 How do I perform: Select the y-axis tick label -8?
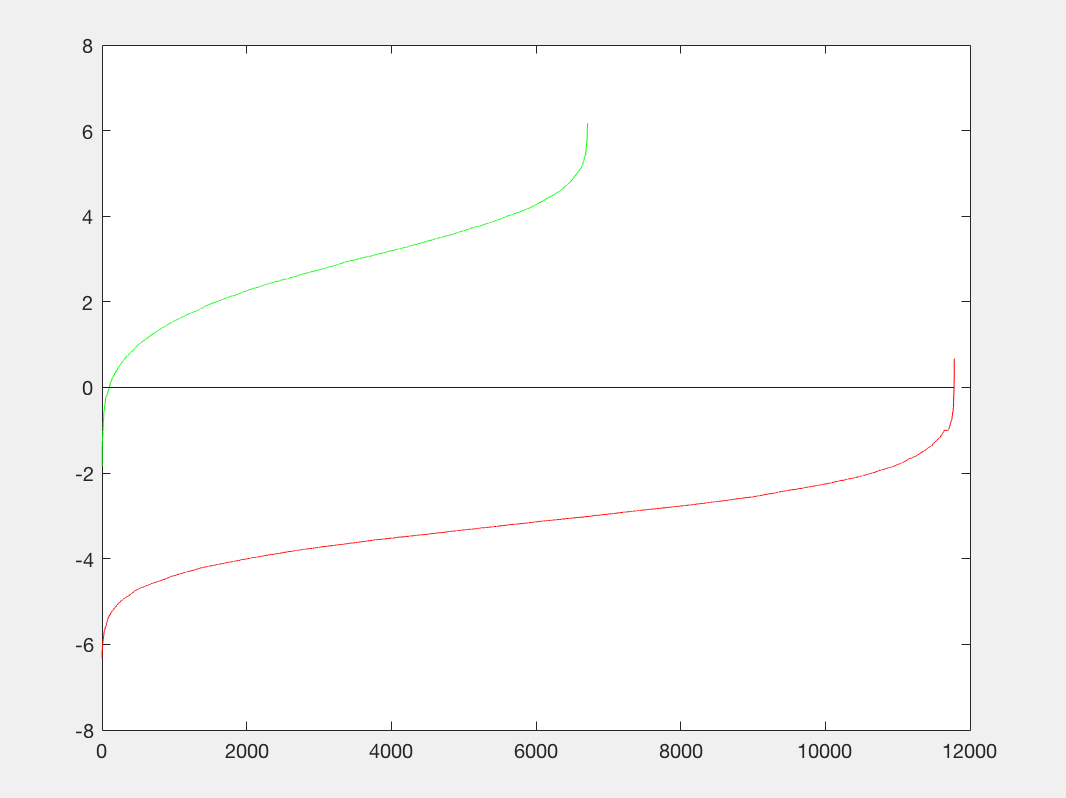coord(84,731)
